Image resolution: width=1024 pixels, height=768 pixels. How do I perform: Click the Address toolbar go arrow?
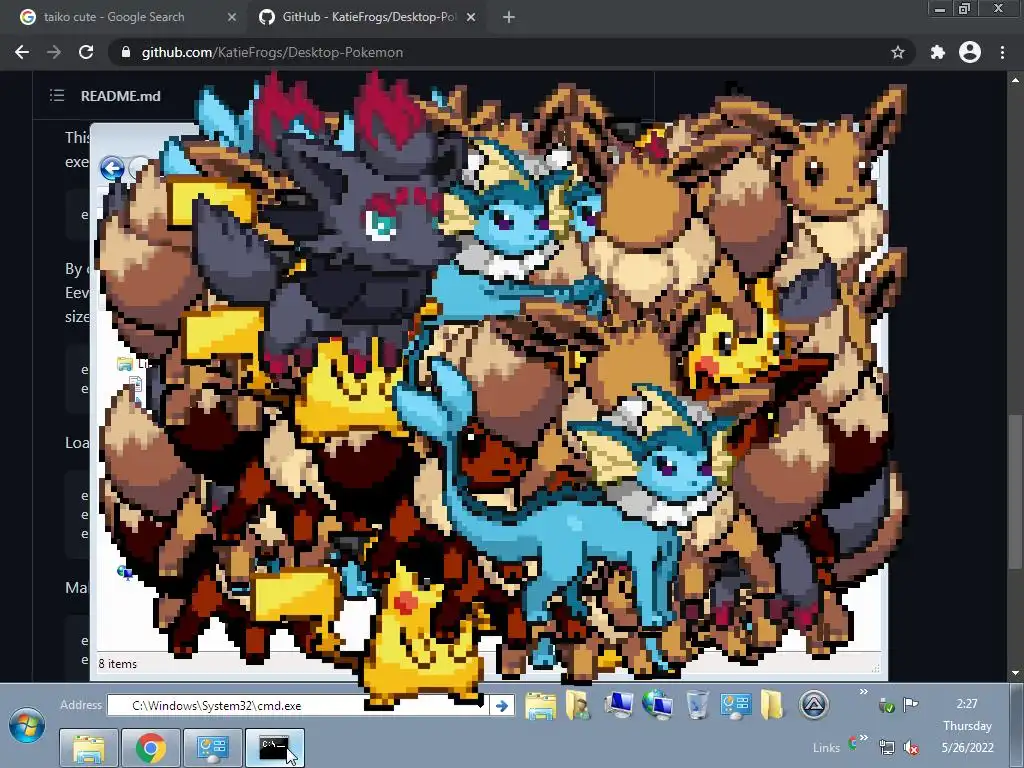[502, 705]
